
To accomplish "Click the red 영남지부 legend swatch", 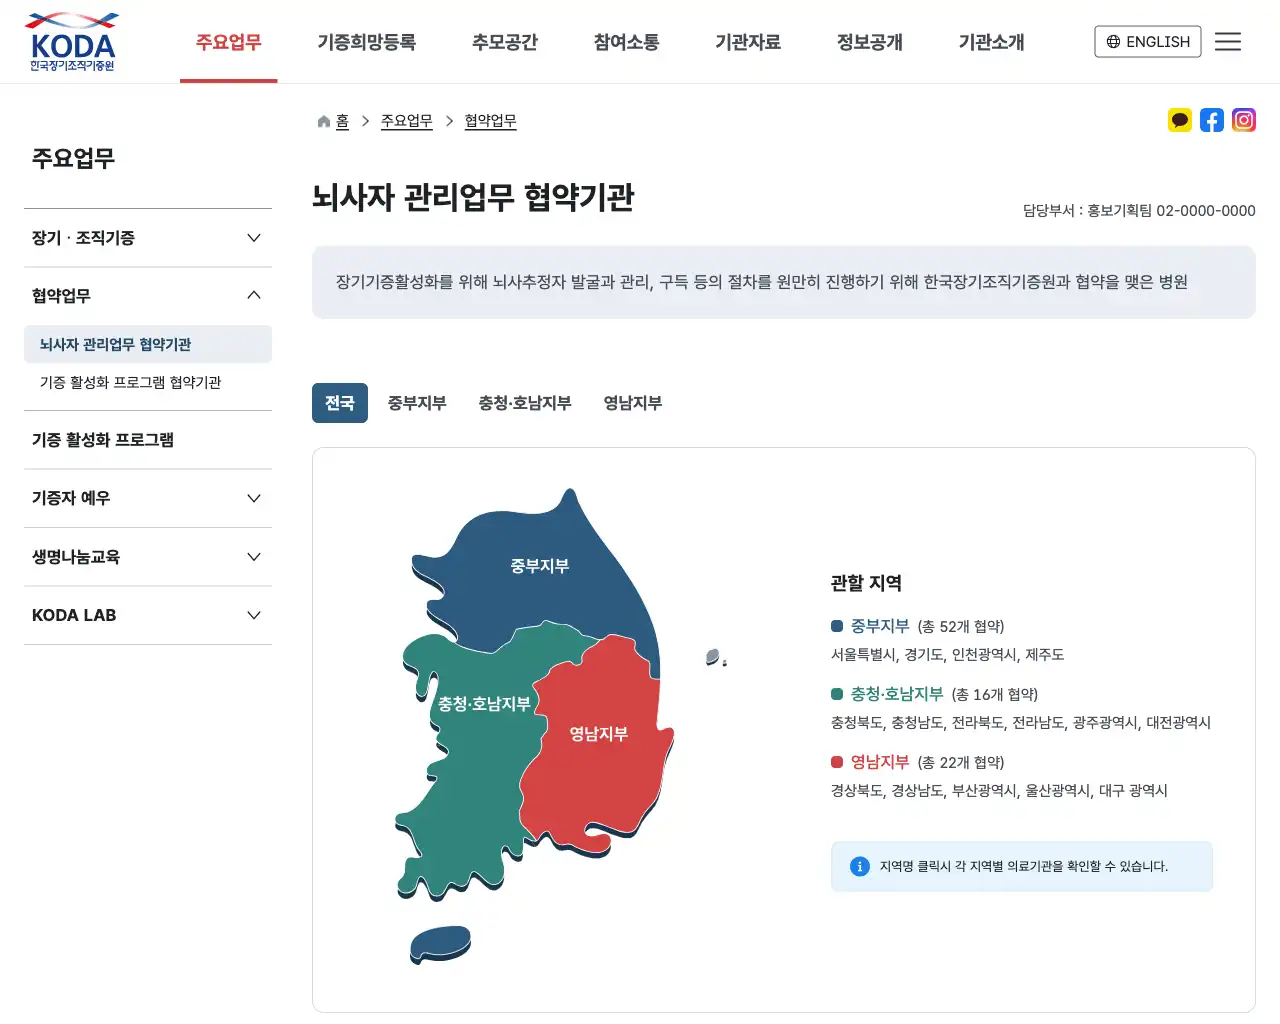I will click(x=837, y=762).
